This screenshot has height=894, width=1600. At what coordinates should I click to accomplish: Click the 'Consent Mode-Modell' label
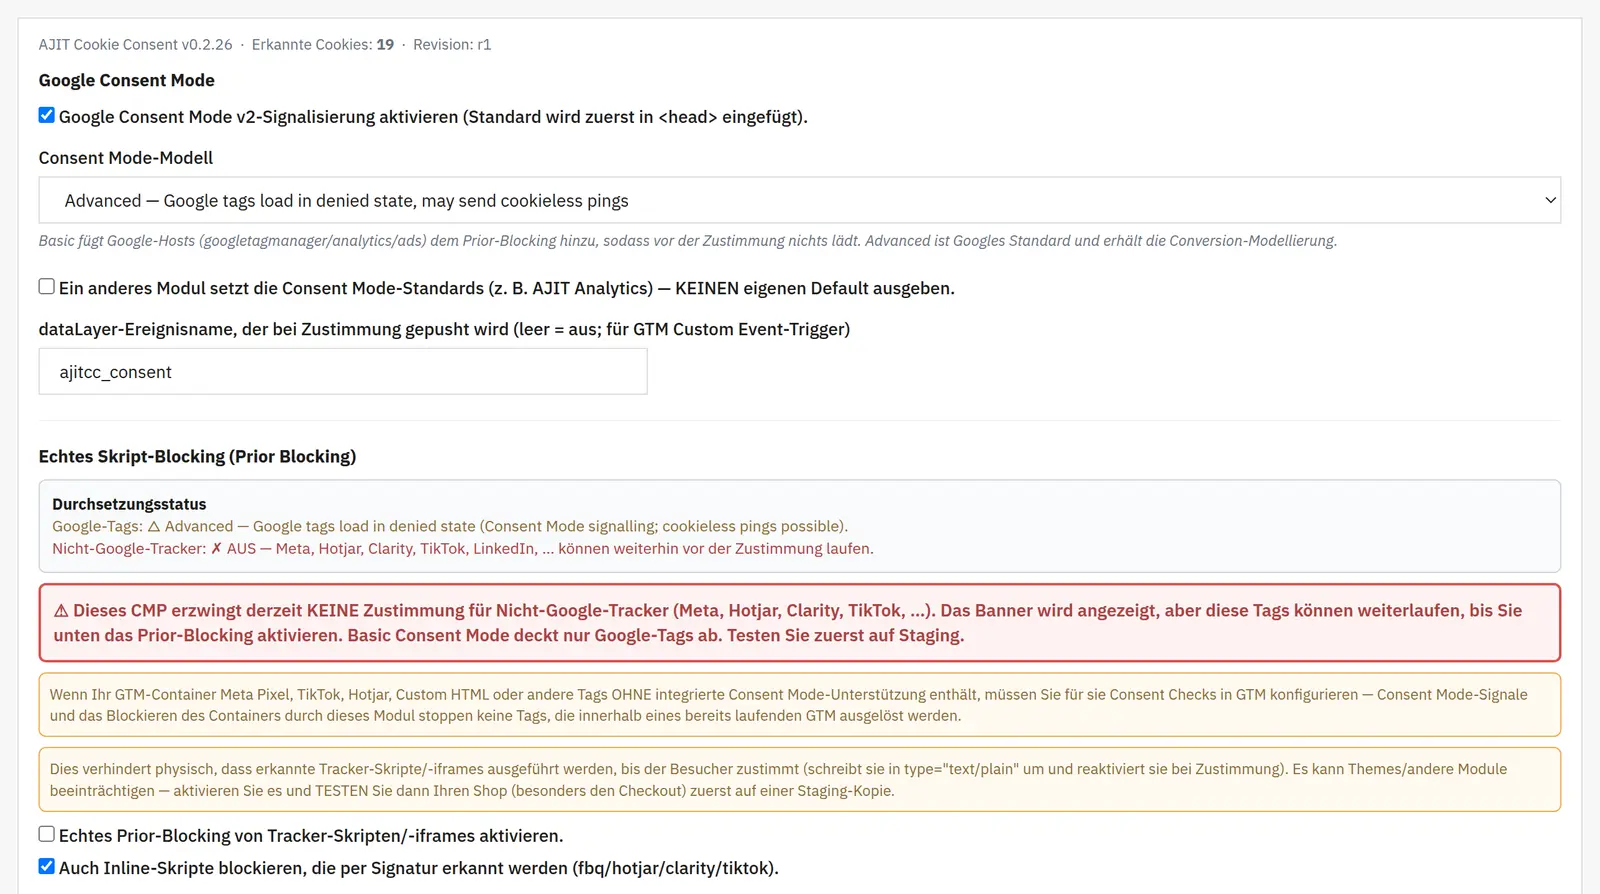tap(126, 158)
